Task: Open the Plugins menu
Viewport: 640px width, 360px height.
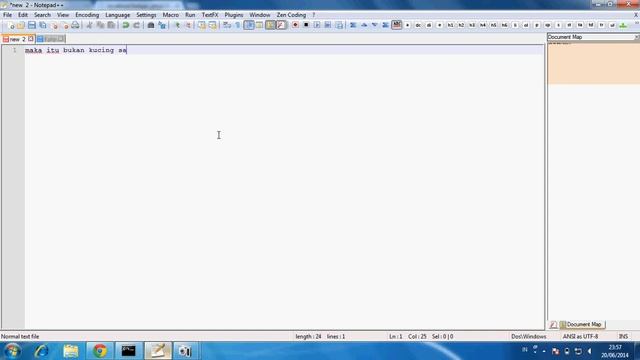Action: coord(233,15)
